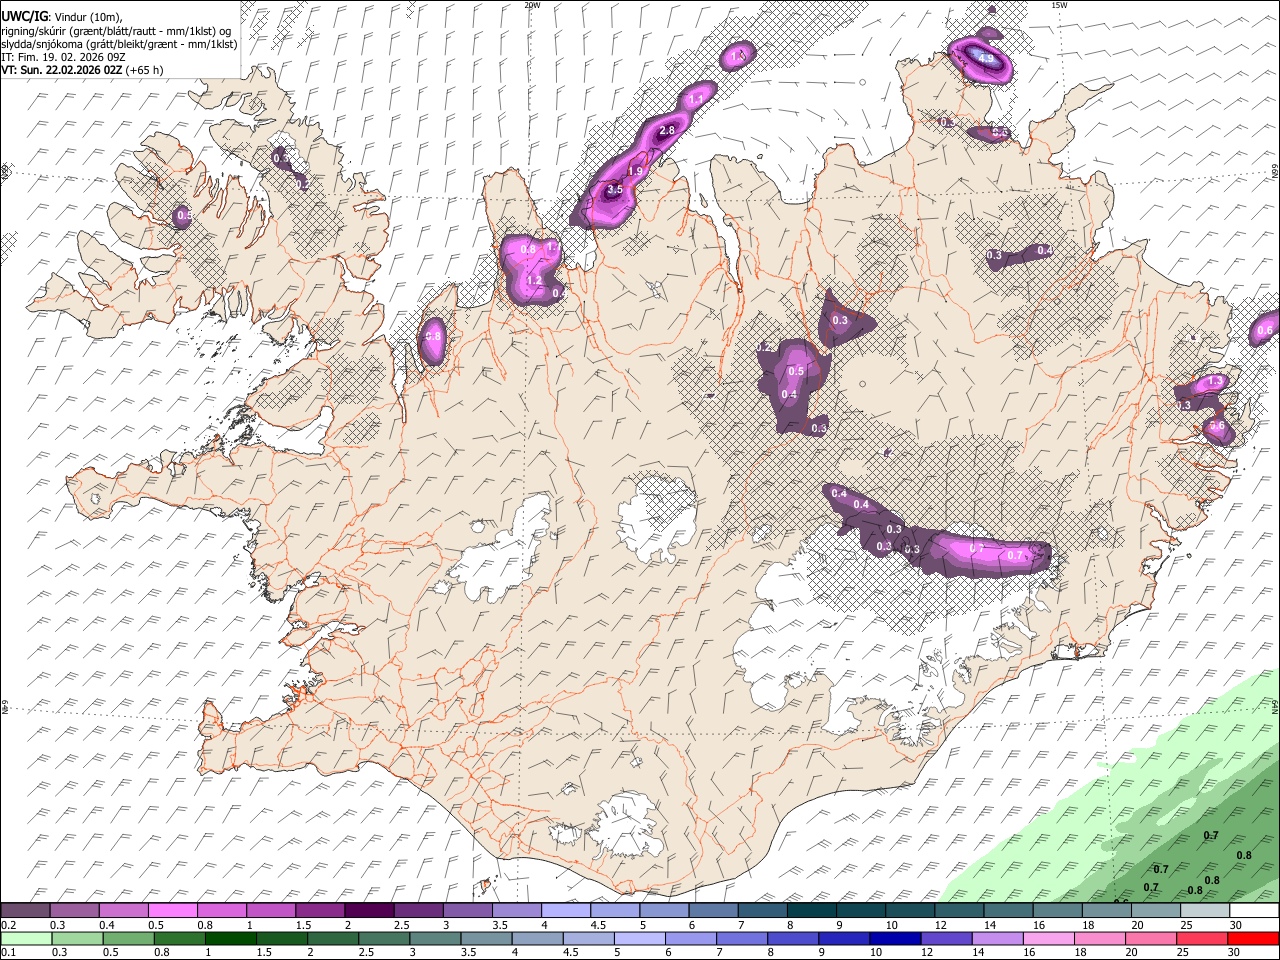This screenshot has width=1280, height=960.
Task: Click the 0.4 label in the upper legend
Action: 107,925
